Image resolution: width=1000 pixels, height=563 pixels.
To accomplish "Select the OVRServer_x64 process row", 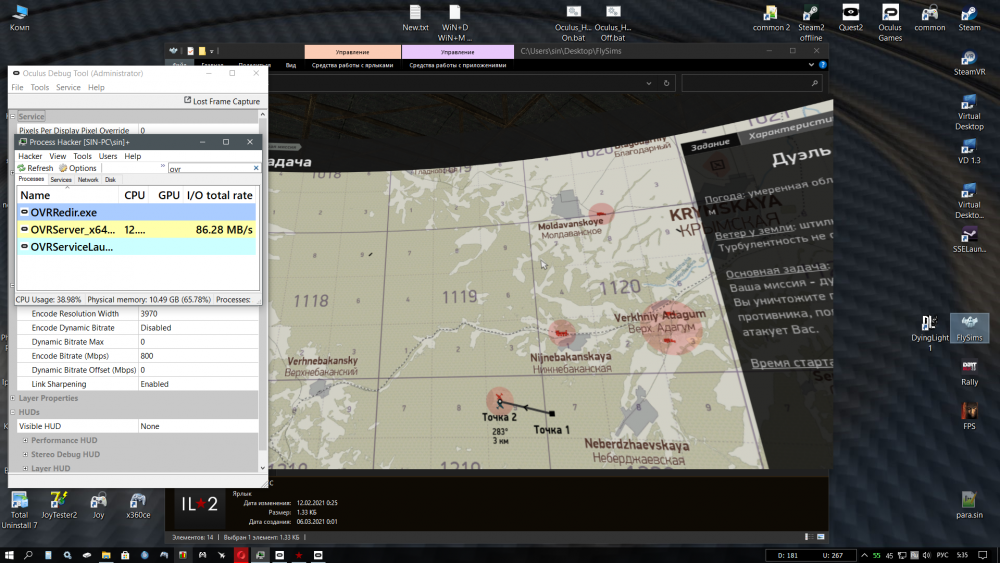I will [136, 230].
